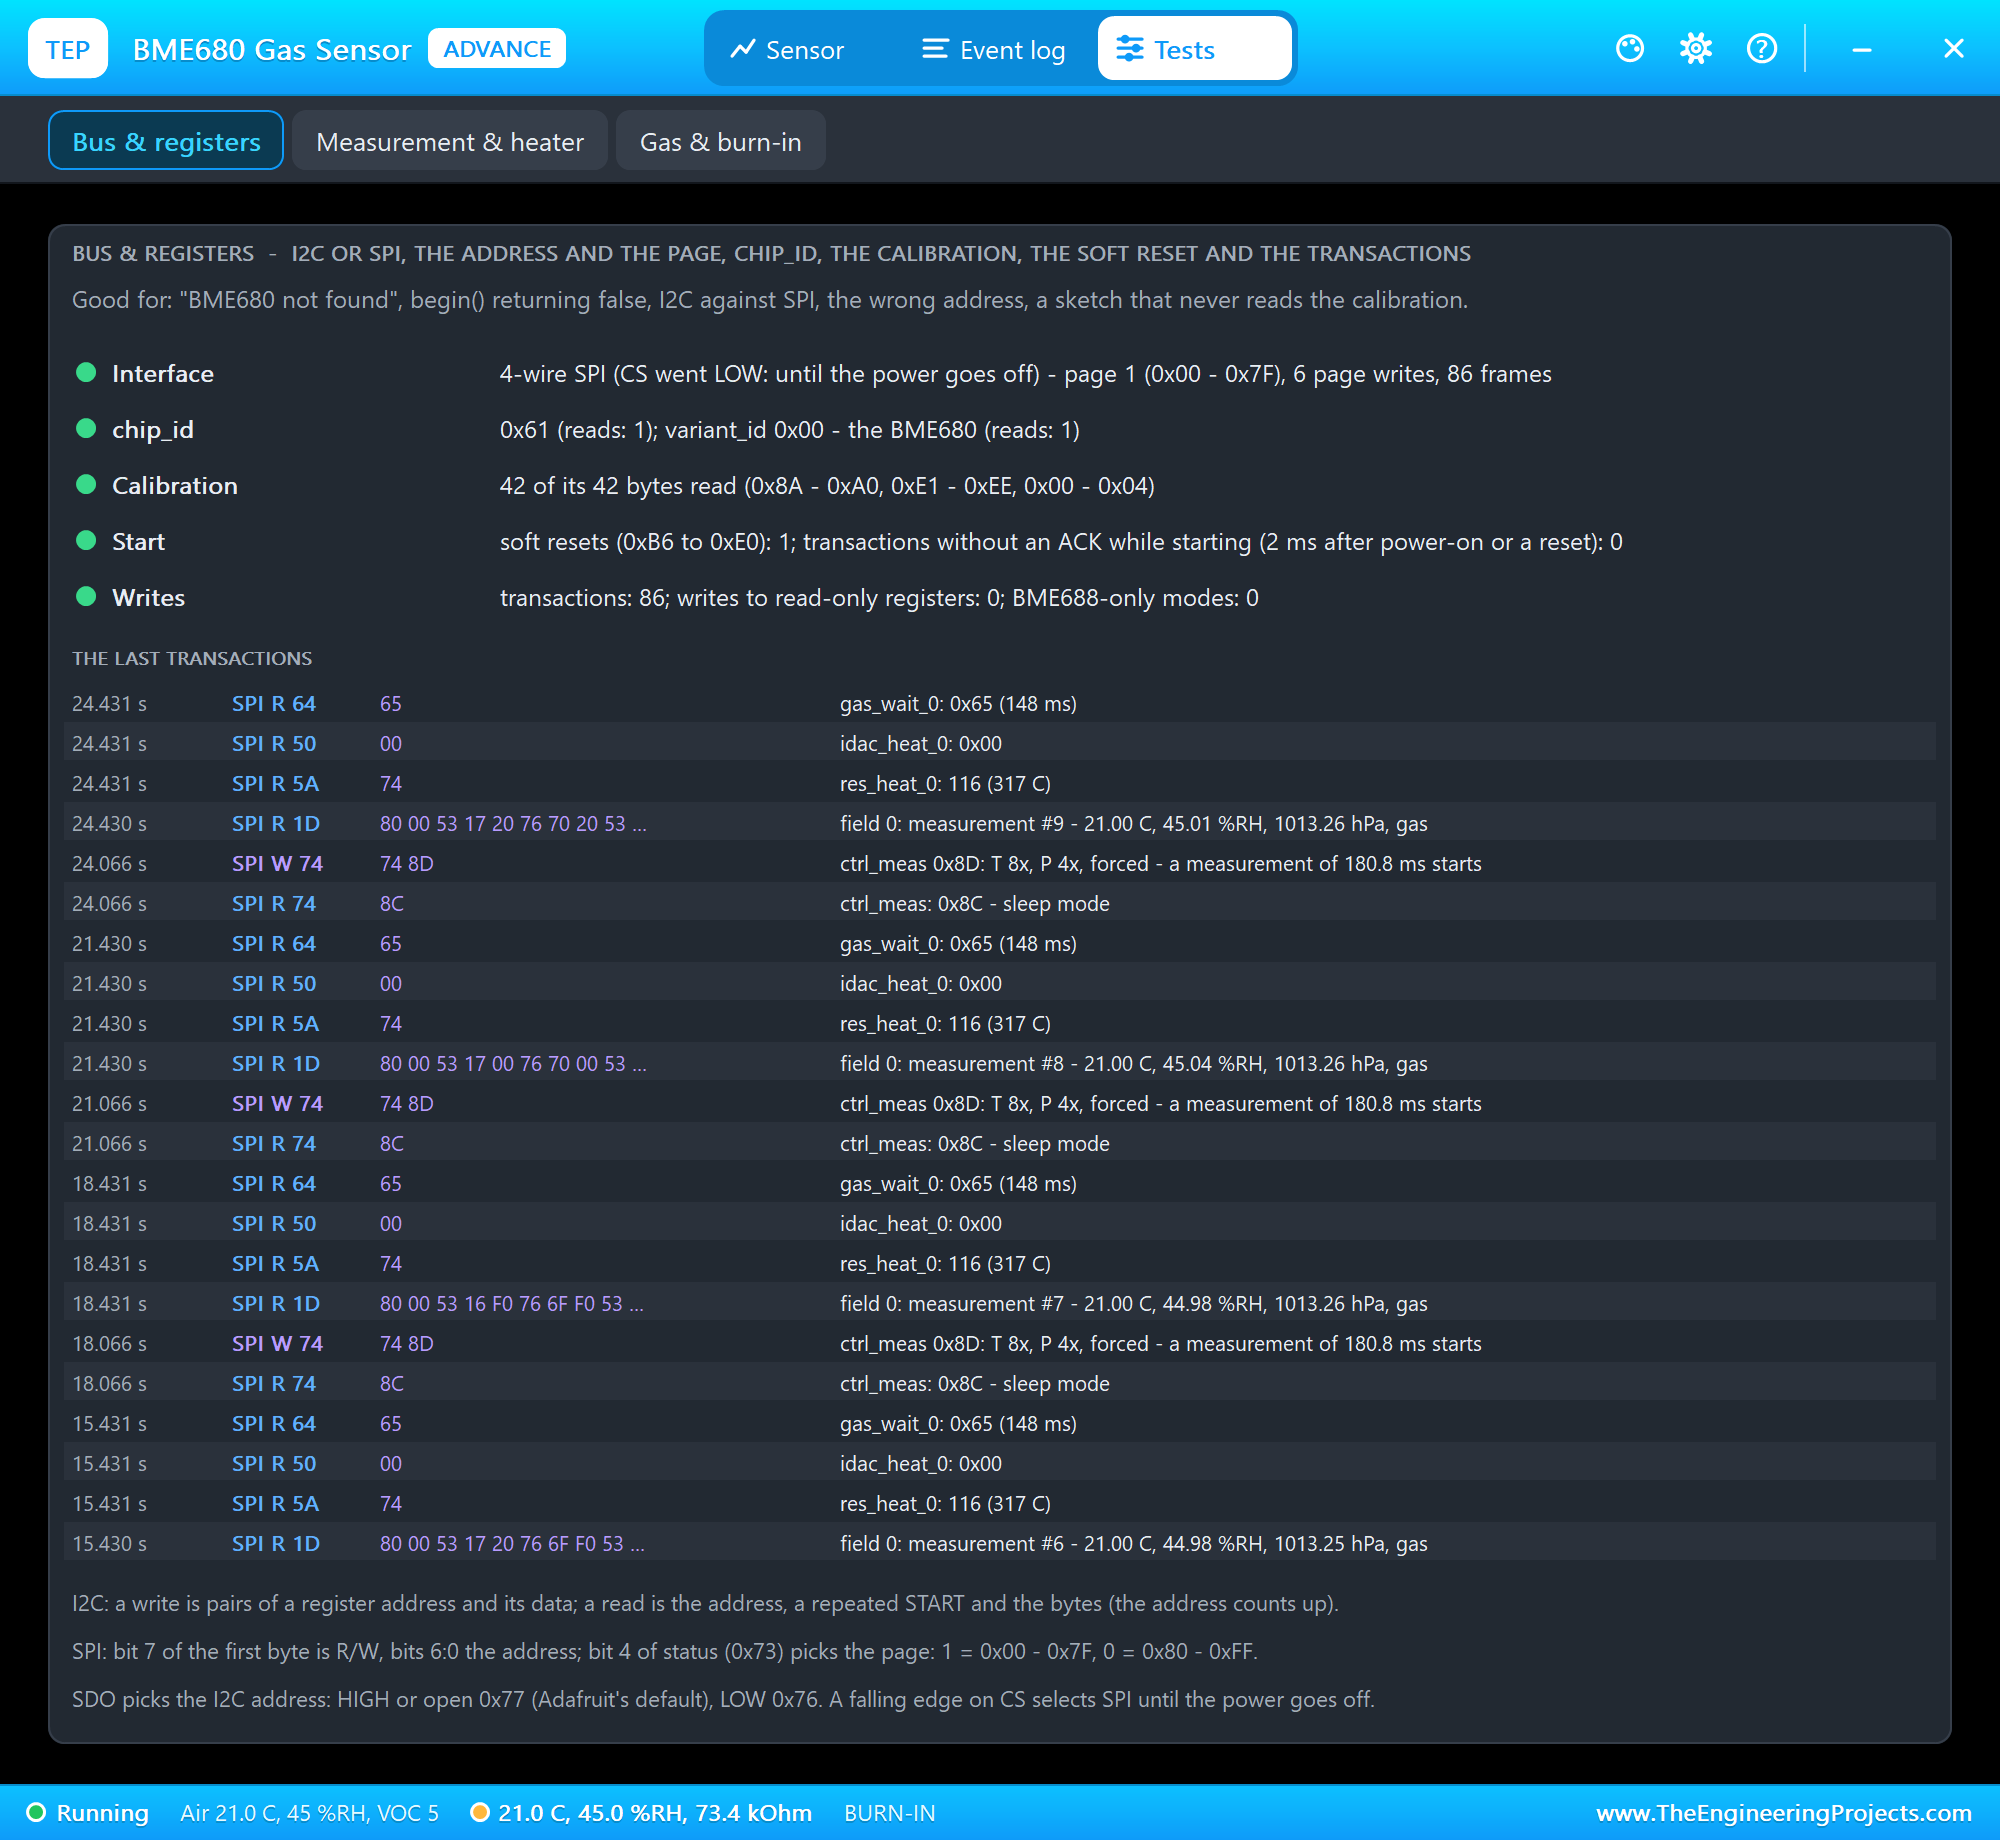The height and width of the screenshot is (1840, 2000).
Task: Click the green Running indicator dot
Action: [x=36, y=1812]
